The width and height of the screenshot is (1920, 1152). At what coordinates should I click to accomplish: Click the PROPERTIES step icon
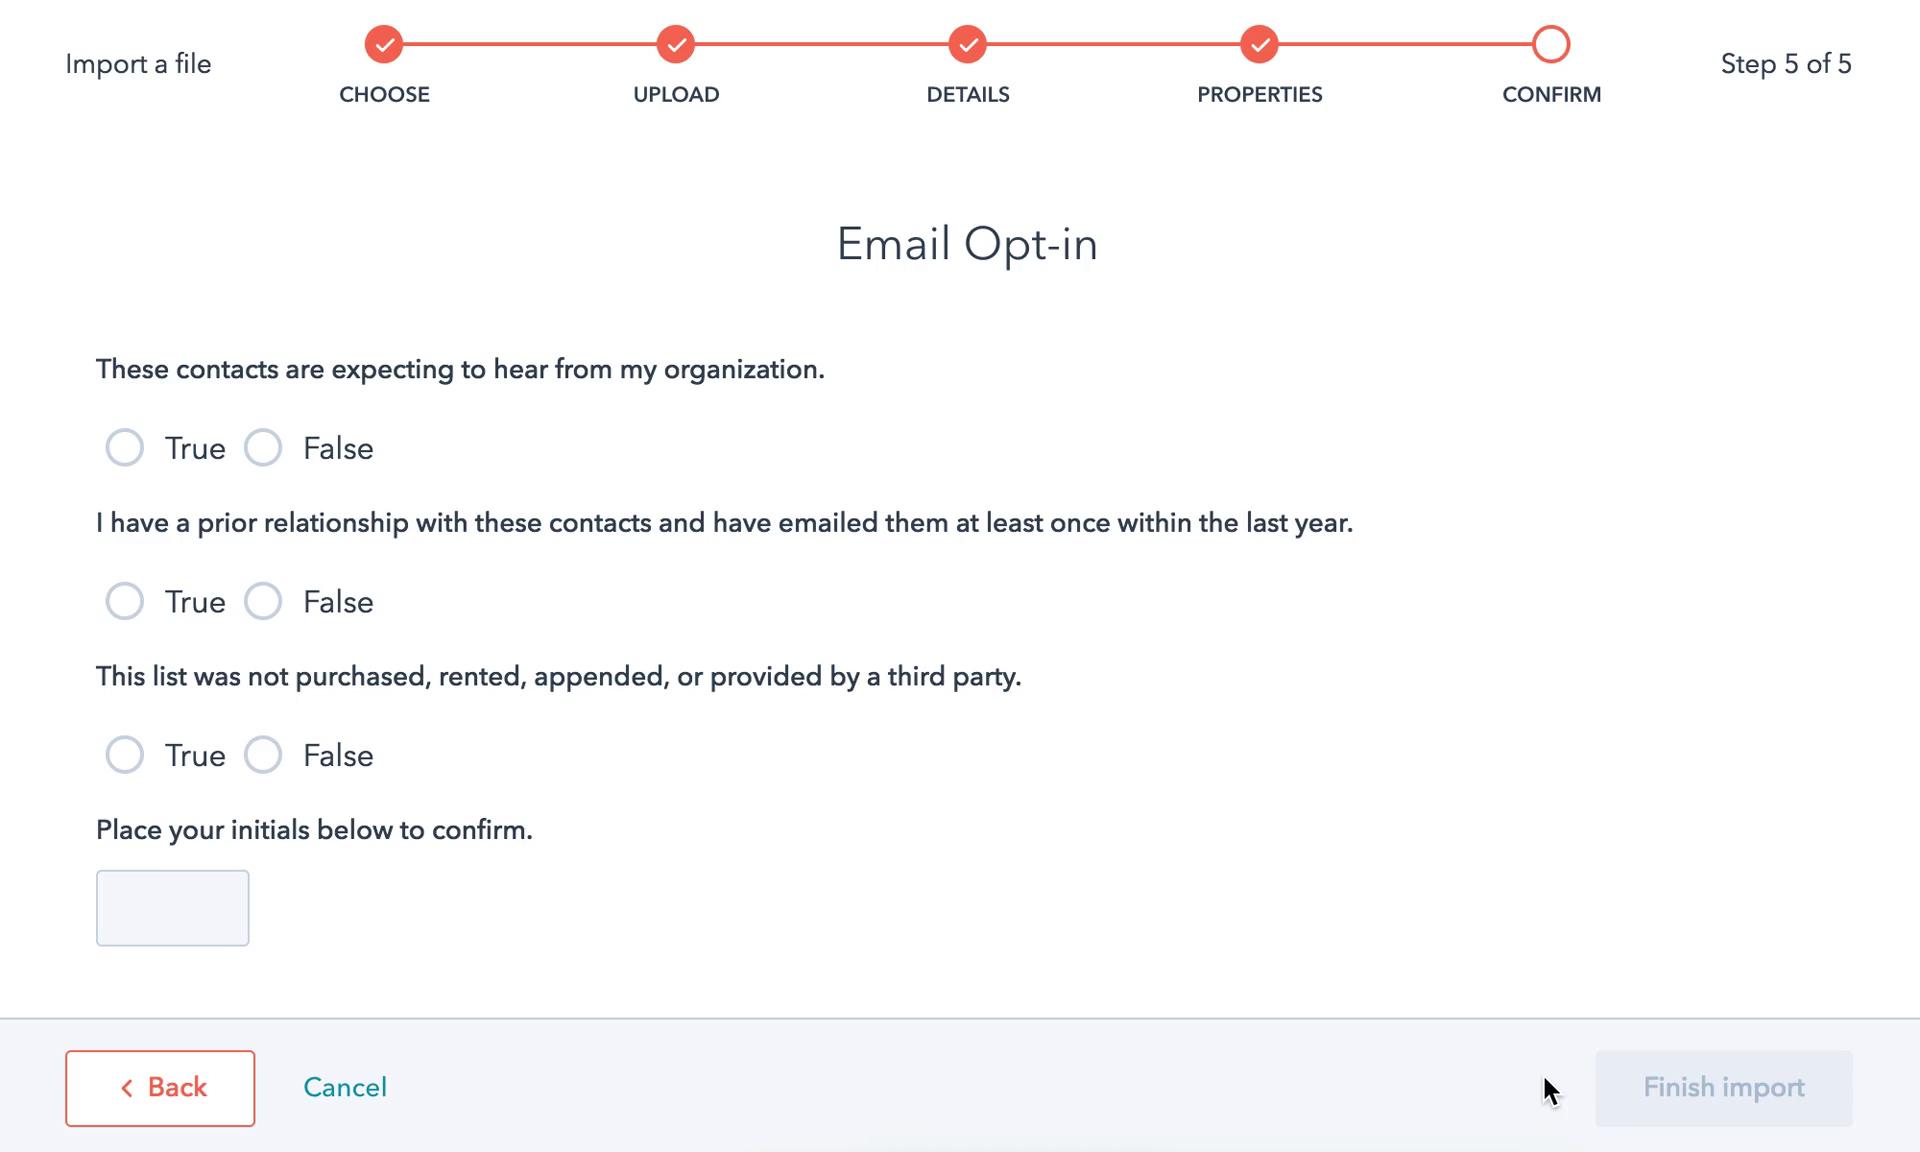pyautogui.click(x=1259, y=43)
